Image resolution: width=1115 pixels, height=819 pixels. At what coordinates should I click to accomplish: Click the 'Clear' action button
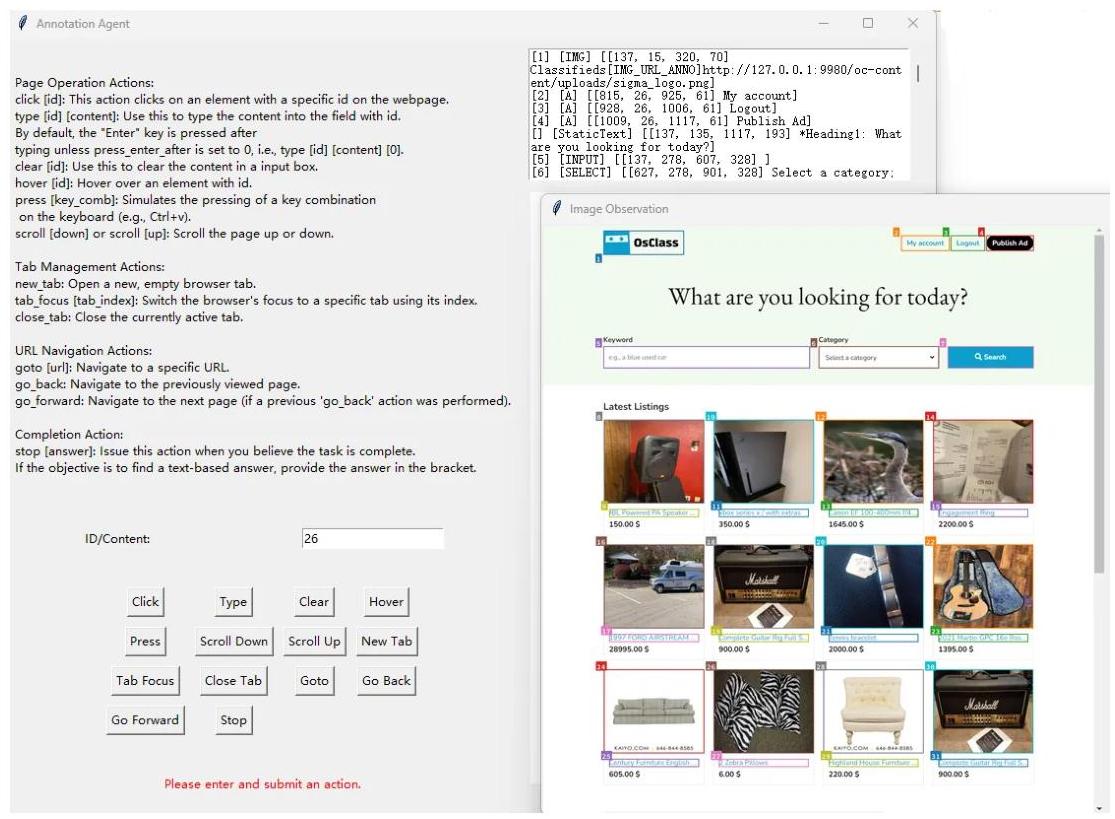314,601
